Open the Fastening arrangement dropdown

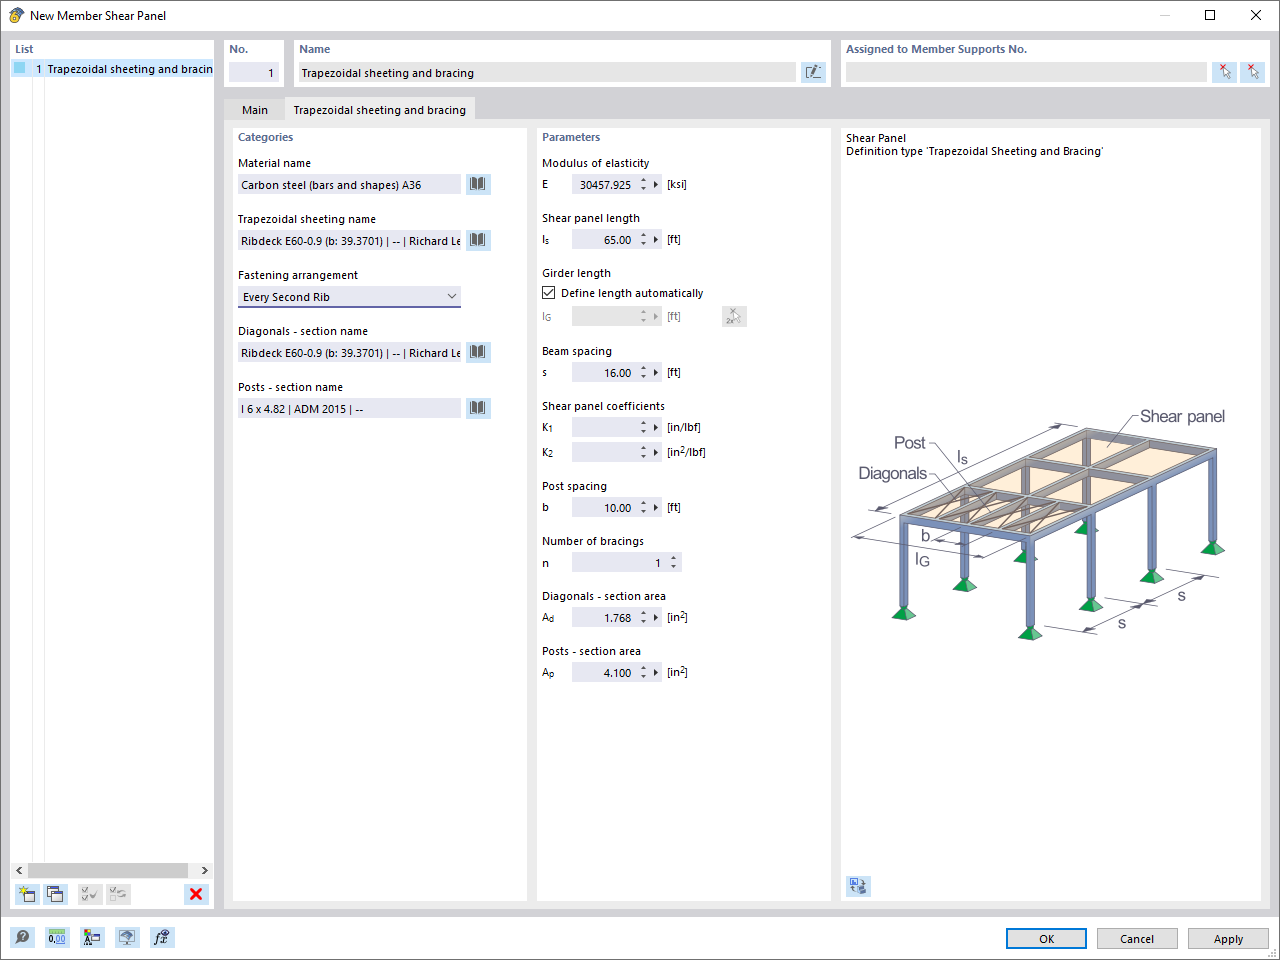[x=452, y=296]
